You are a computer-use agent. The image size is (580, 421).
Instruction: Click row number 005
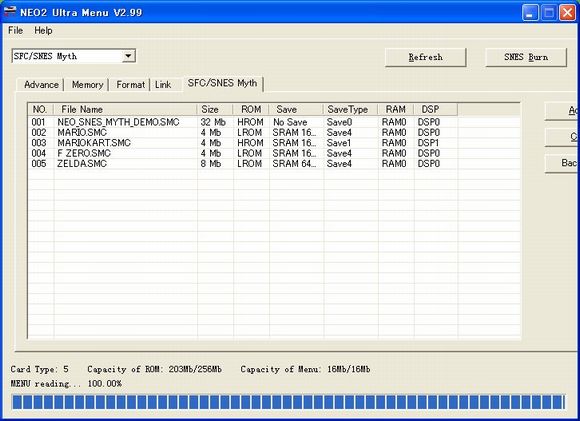coord(39,164)
